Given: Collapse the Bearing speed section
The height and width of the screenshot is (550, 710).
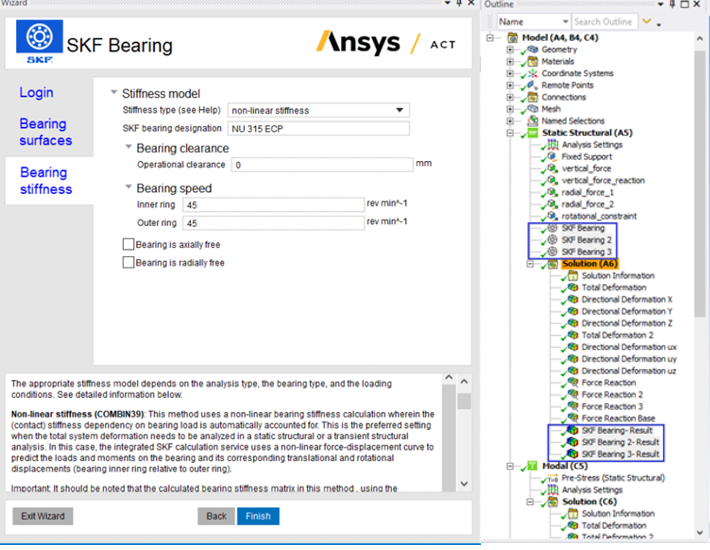Looking at the screenshot, I should 129,187.
